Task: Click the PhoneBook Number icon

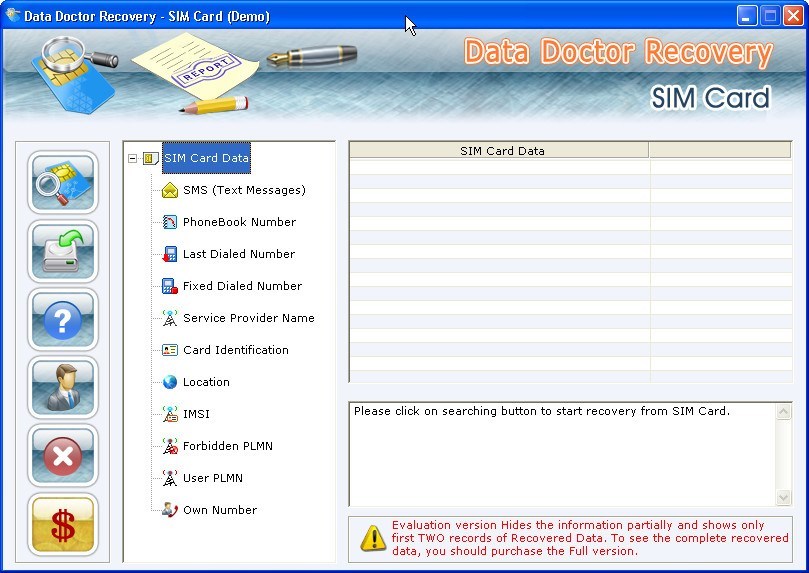Action: [x=170, y=222]
